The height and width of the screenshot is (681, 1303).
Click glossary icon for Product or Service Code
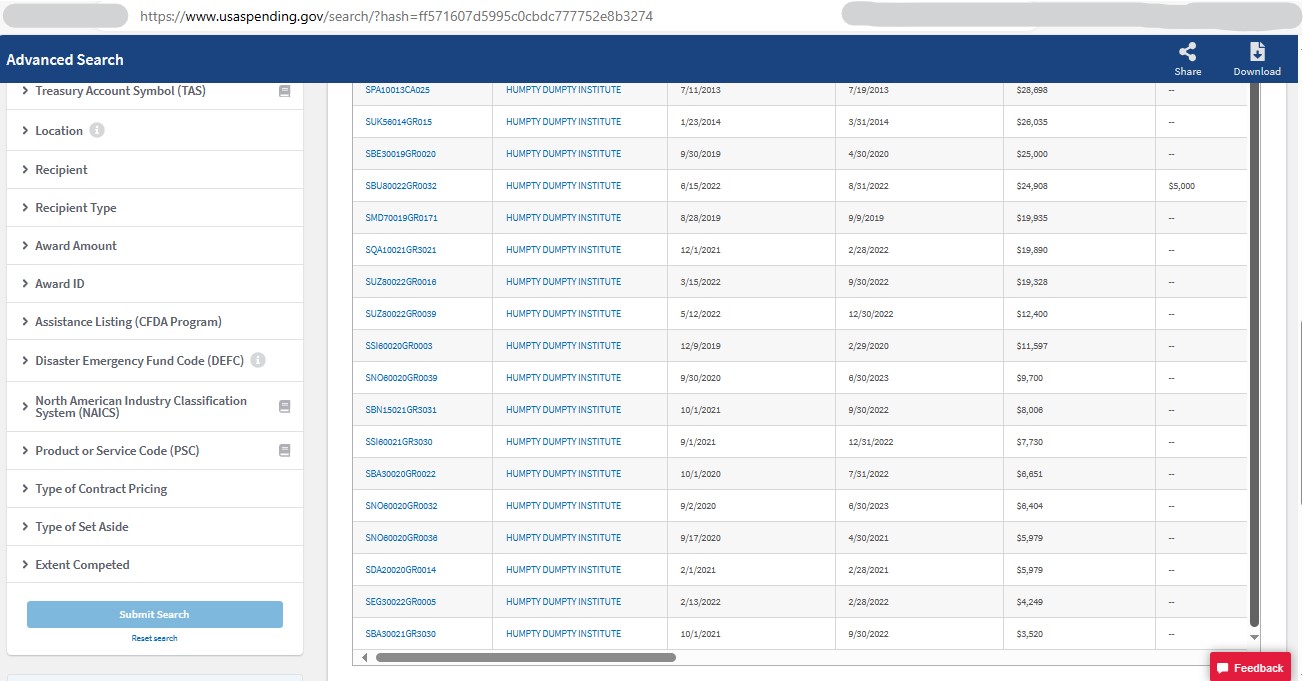[x=284, y=451]
